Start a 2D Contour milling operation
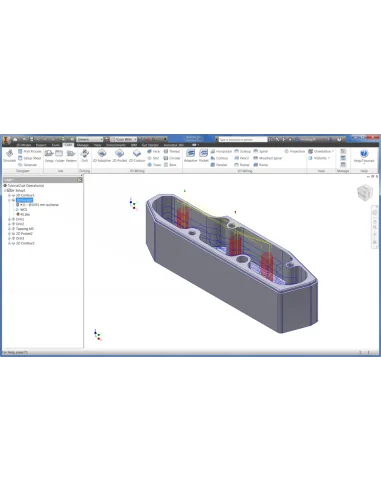This screenshot has height=492, width=381. click(x=137, y=156)
